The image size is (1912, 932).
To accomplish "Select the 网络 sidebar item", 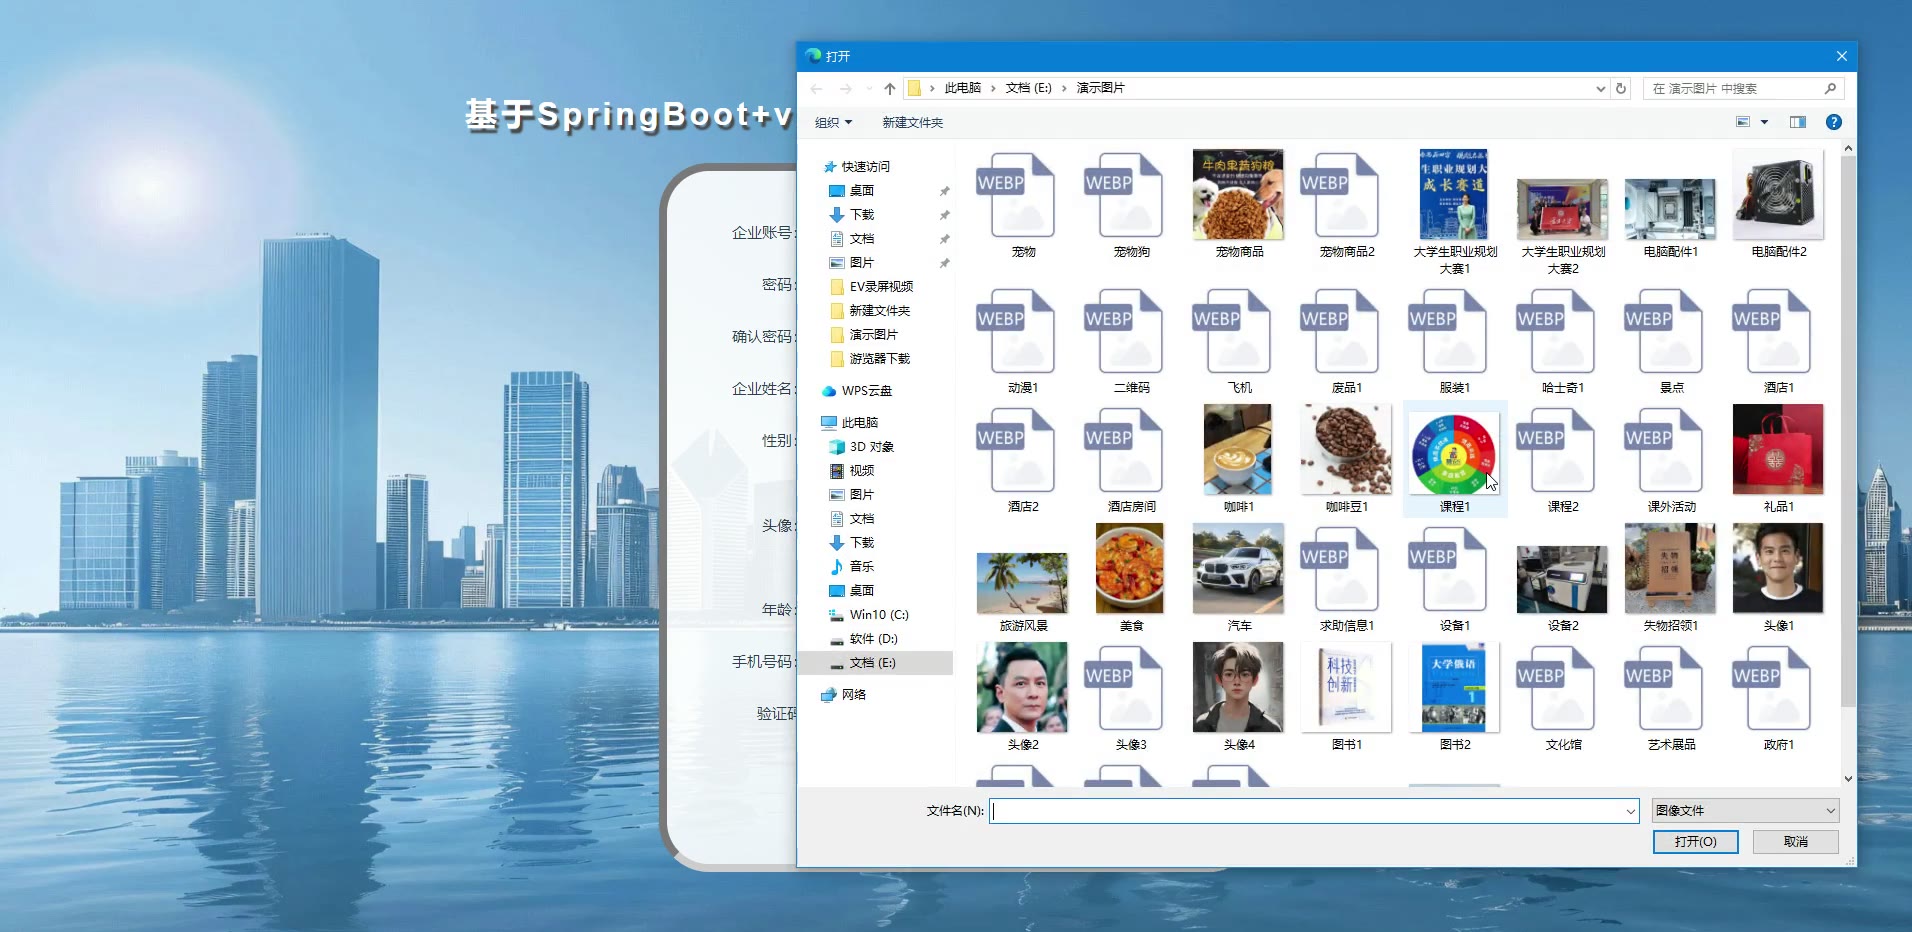I will coord(853,695).
